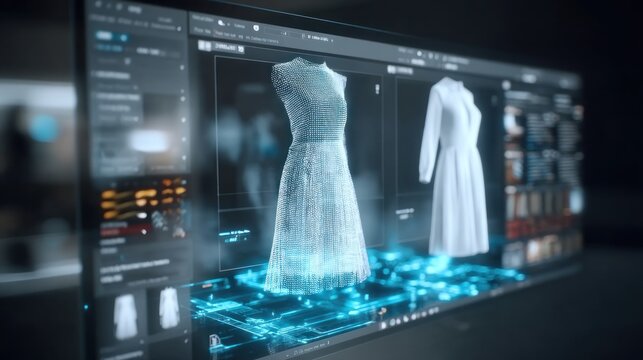Select the tab above the white dress viewport
The image size is (643, 360).
pos(400,71)
